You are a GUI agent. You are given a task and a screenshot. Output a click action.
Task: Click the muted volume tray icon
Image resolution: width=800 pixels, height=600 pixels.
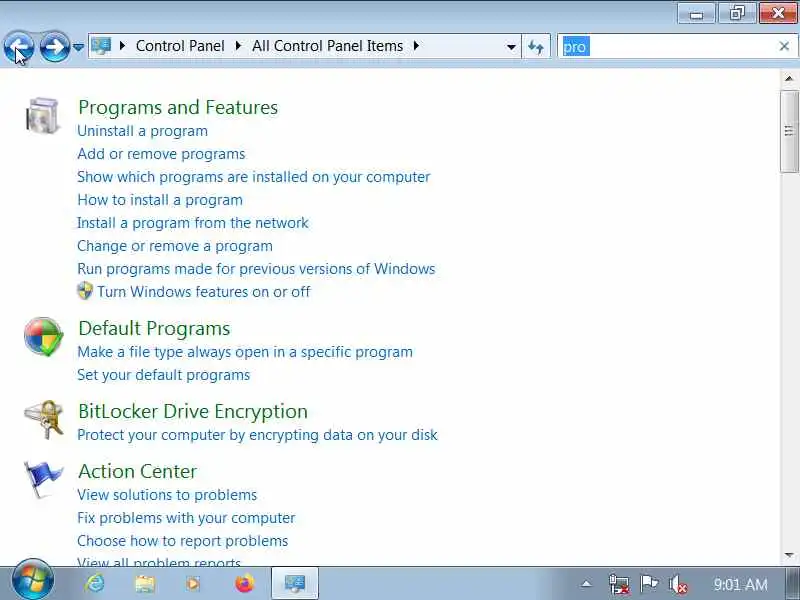tap(678, 584)
